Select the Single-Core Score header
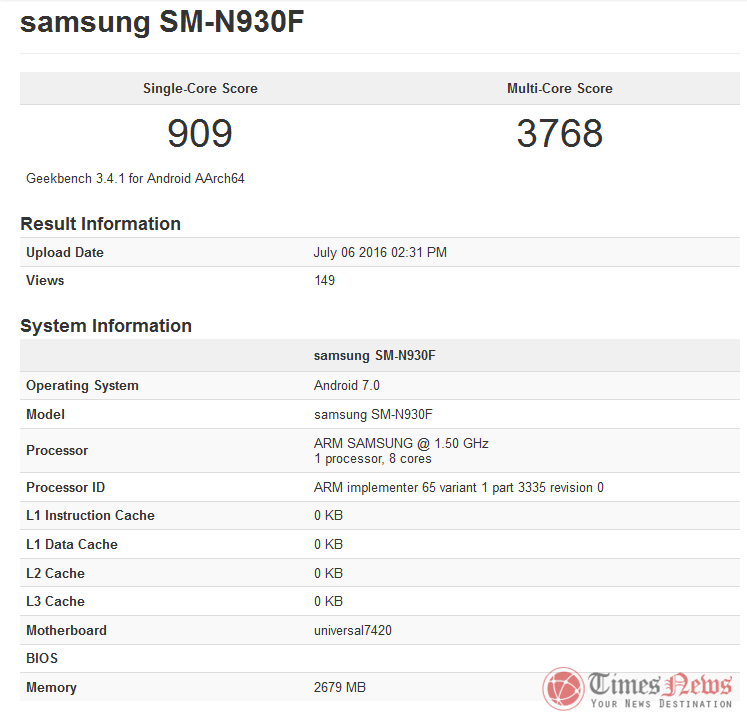 pyautogui.click(x=200, y=89)
